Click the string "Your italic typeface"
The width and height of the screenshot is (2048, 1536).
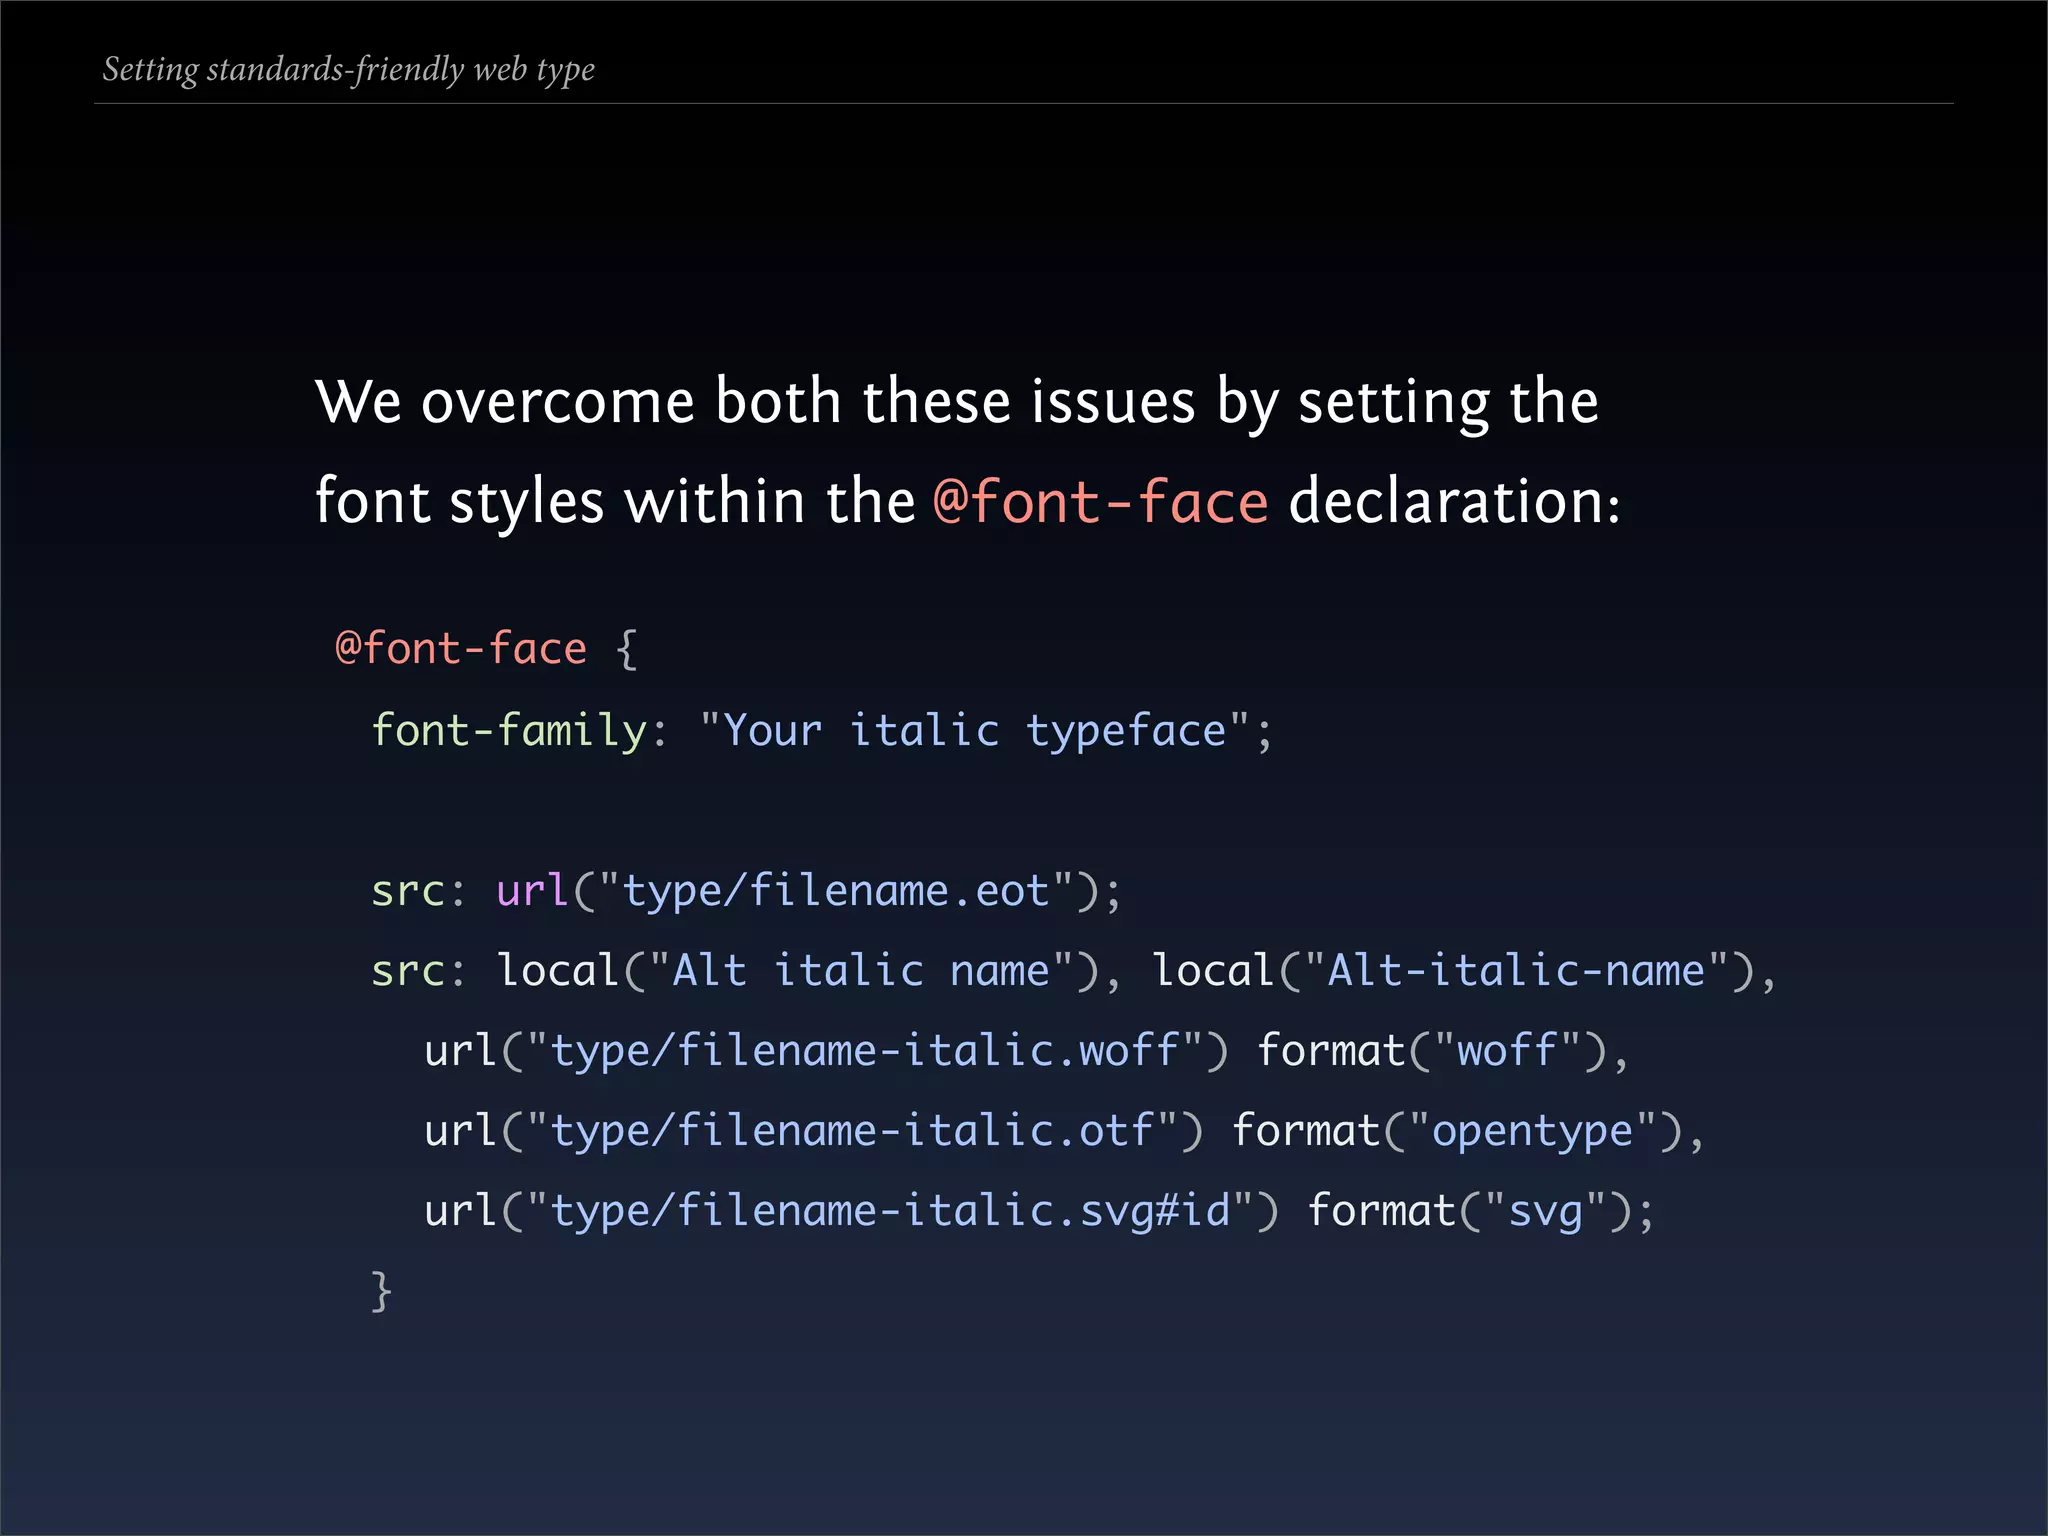coord(974,731)
